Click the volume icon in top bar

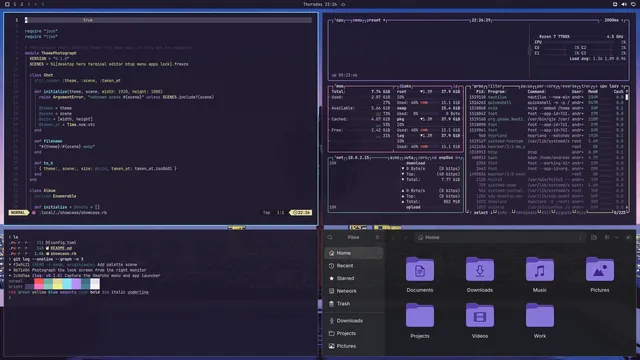point(624,4)
